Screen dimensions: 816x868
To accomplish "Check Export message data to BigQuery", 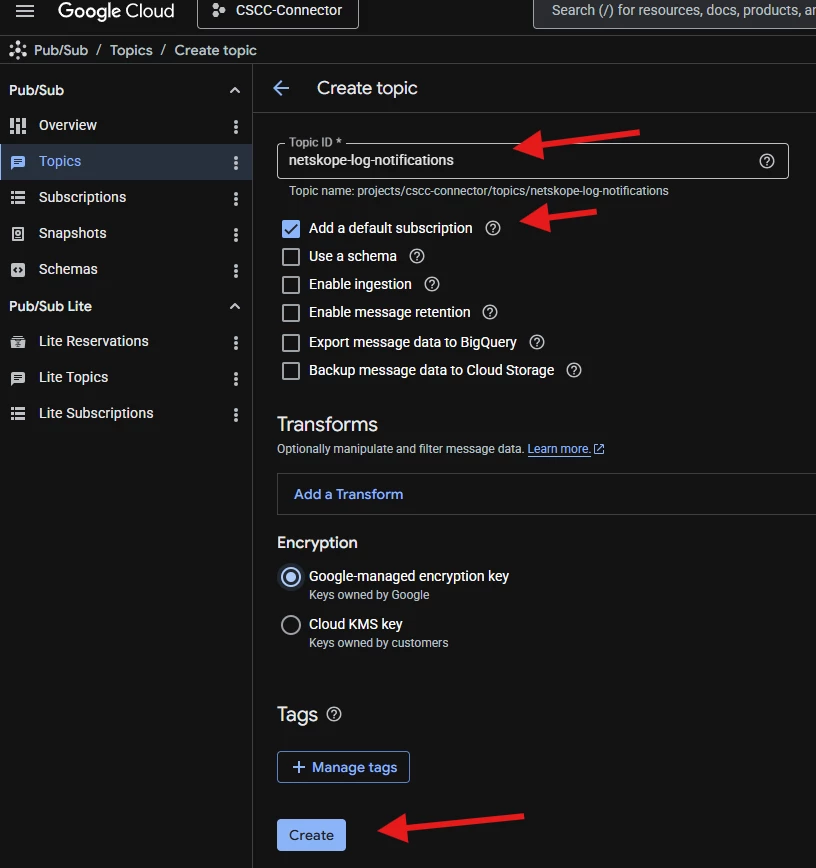I will [x=291, y=343].
